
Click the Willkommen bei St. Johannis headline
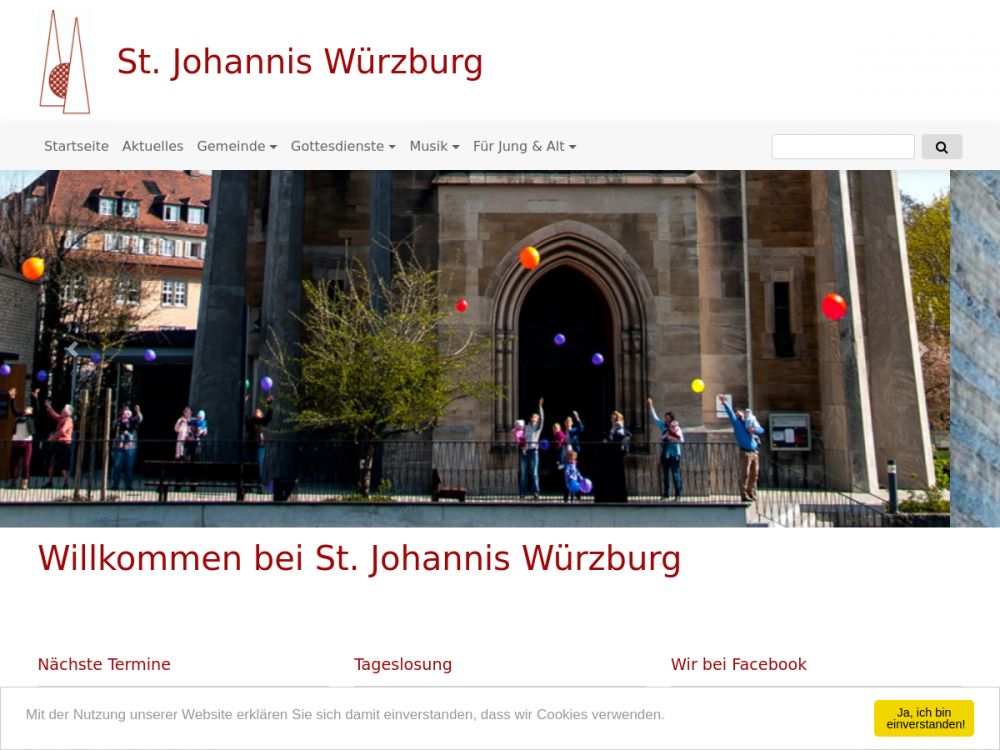359,559
